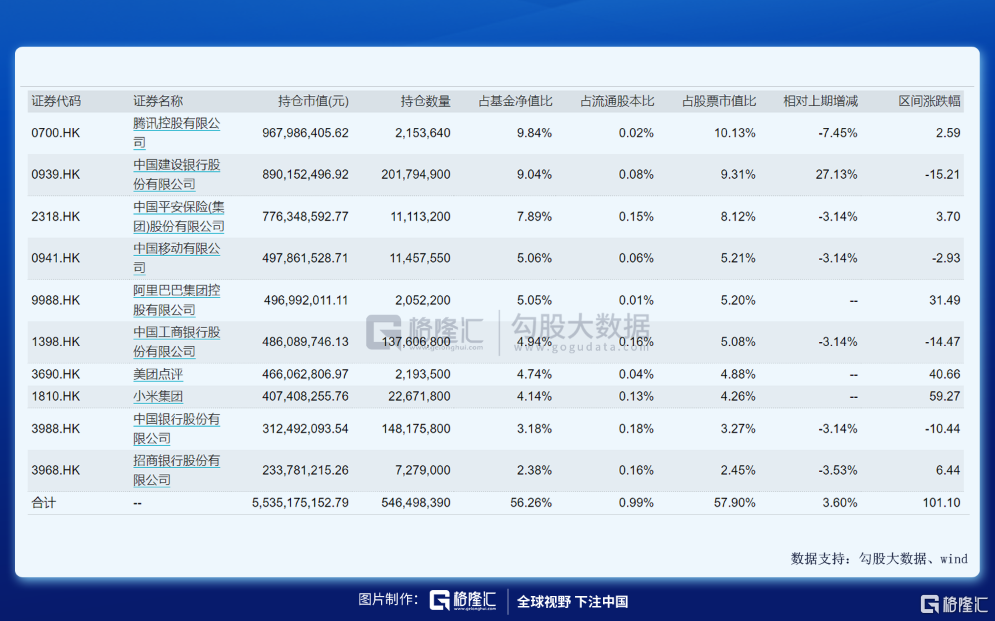Click the 占流通股本比 column header

pos(617,101)
